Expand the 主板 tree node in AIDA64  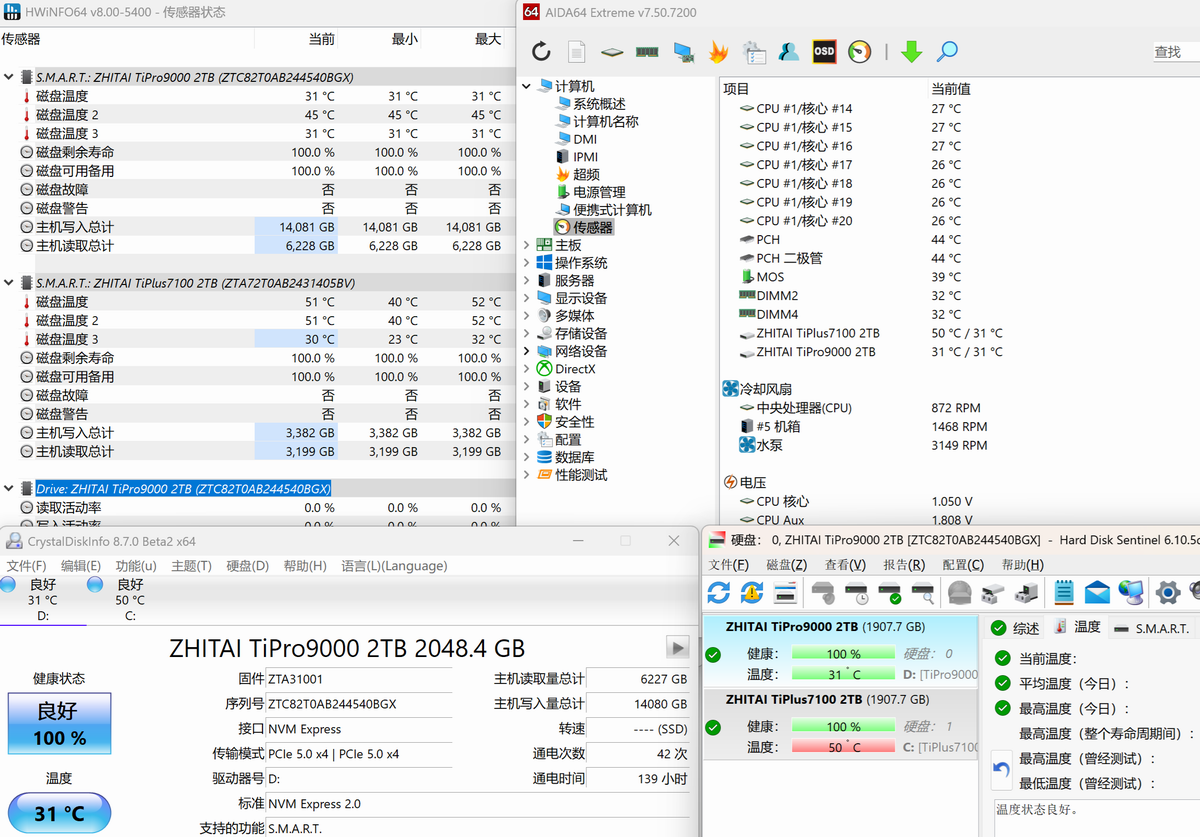pos(527,245)
